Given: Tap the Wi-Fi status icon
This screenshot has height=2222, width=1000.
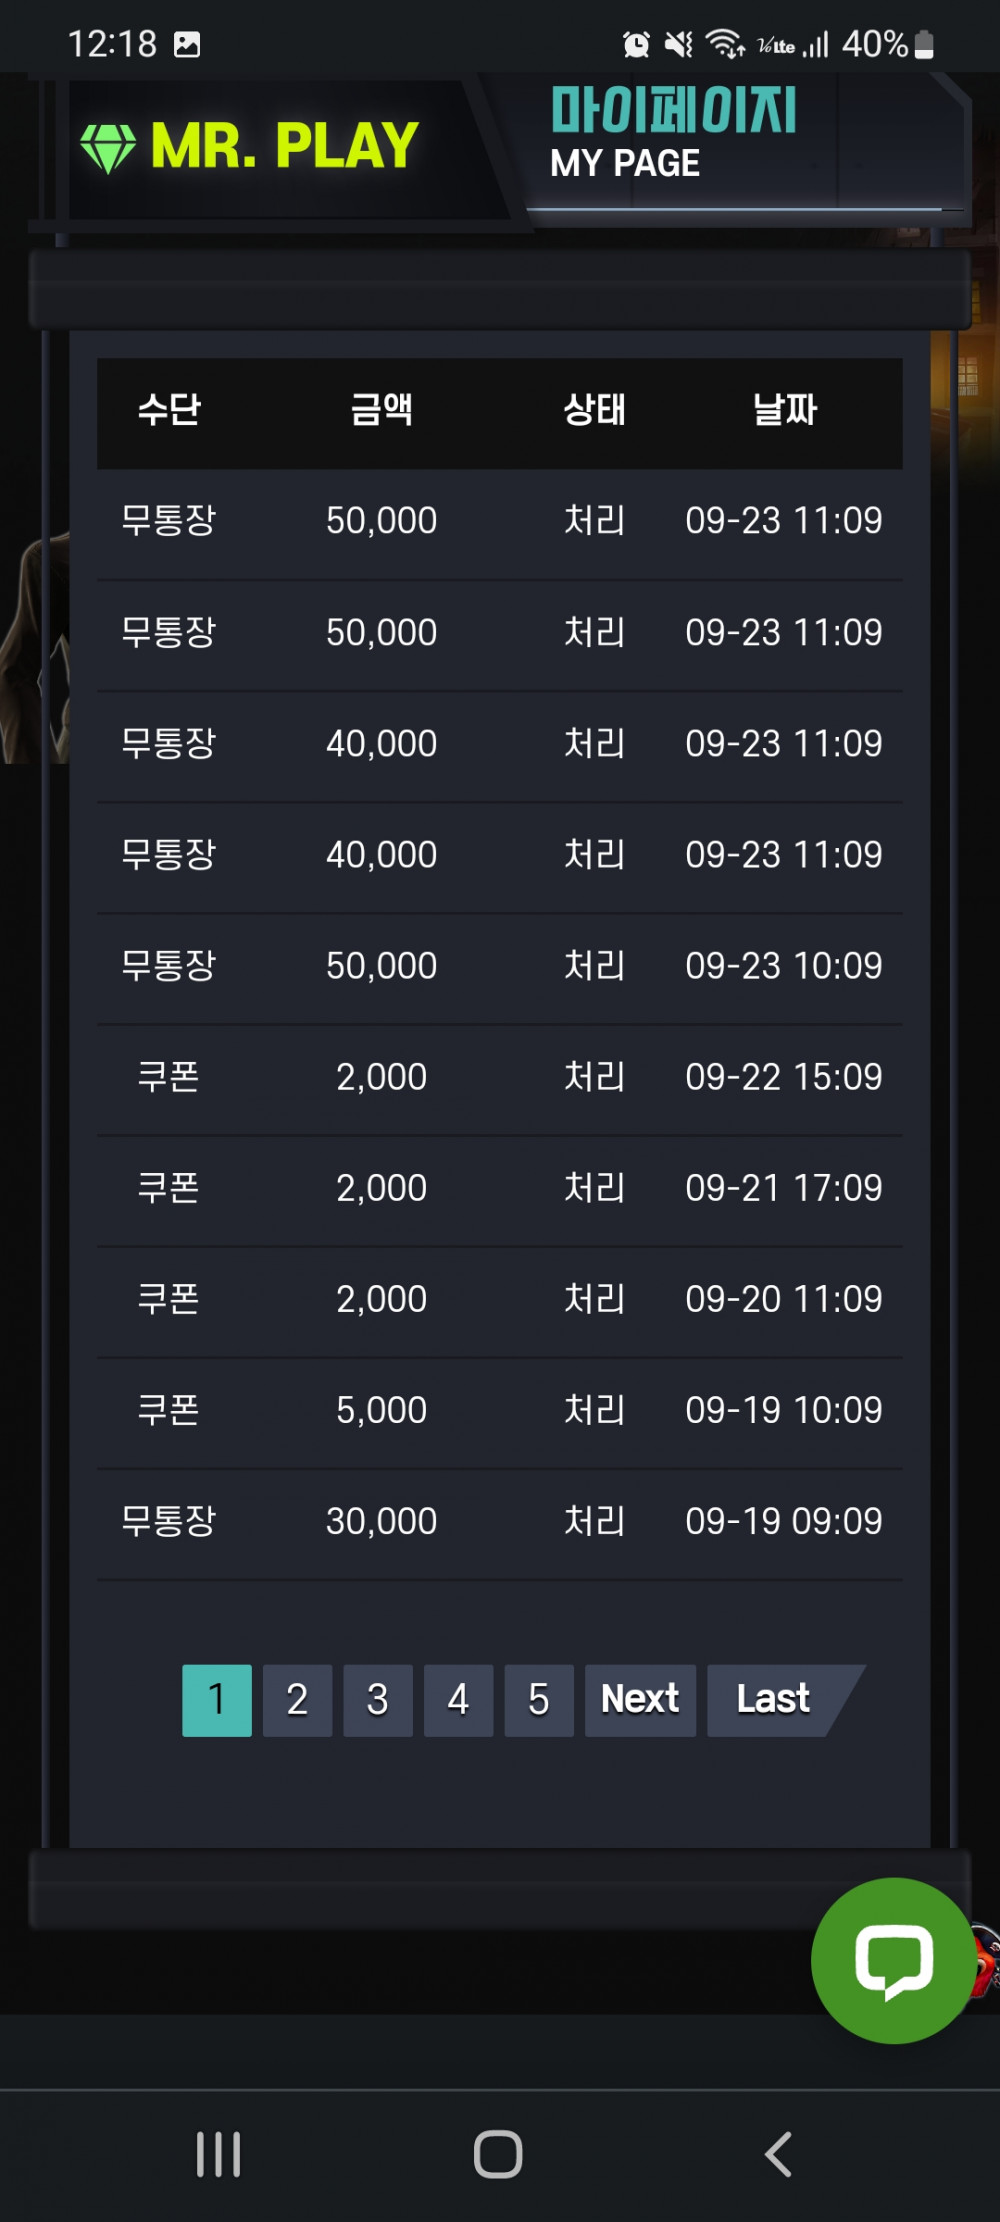Looking at the screenshot, I should click(x=725, y=44).
